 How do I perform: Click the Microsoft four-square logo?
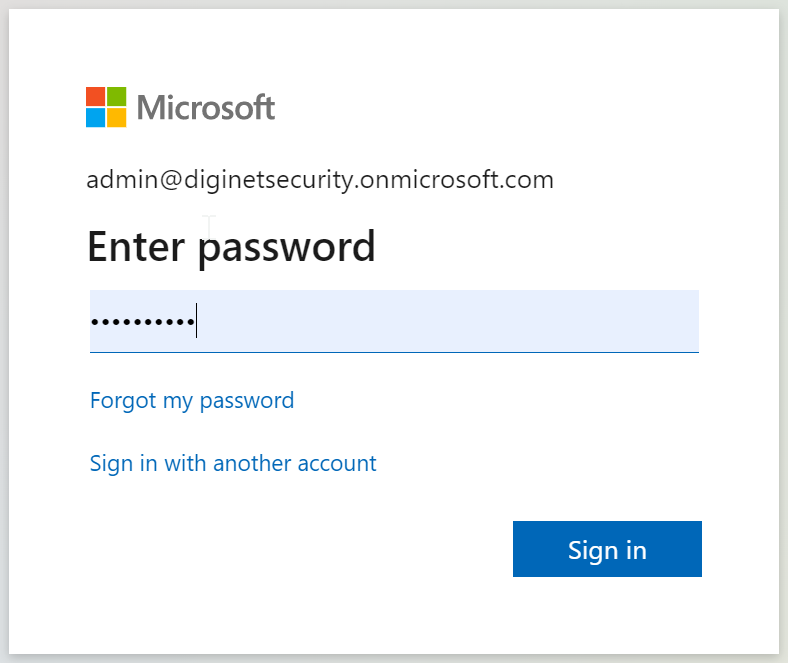pos(106,107)
